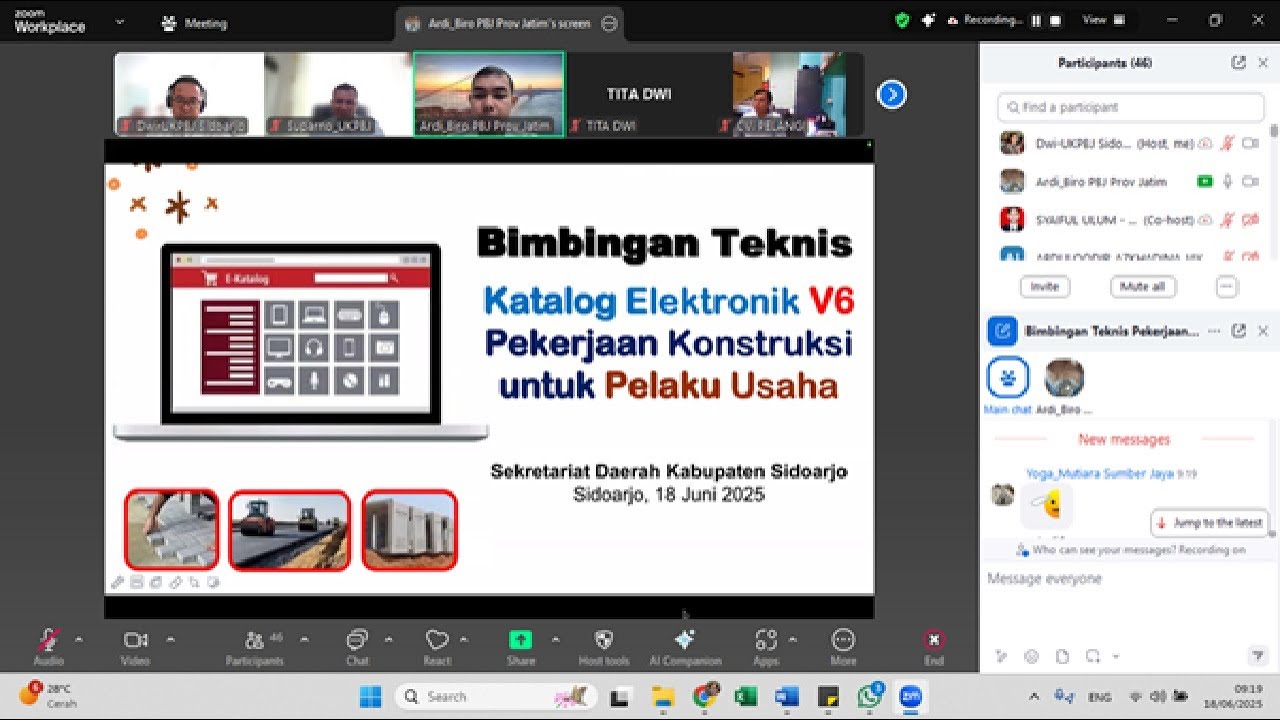Open the React heart icon
Image resolution: width=1280 pixels, height=720 pixels.
click(437, 640)
